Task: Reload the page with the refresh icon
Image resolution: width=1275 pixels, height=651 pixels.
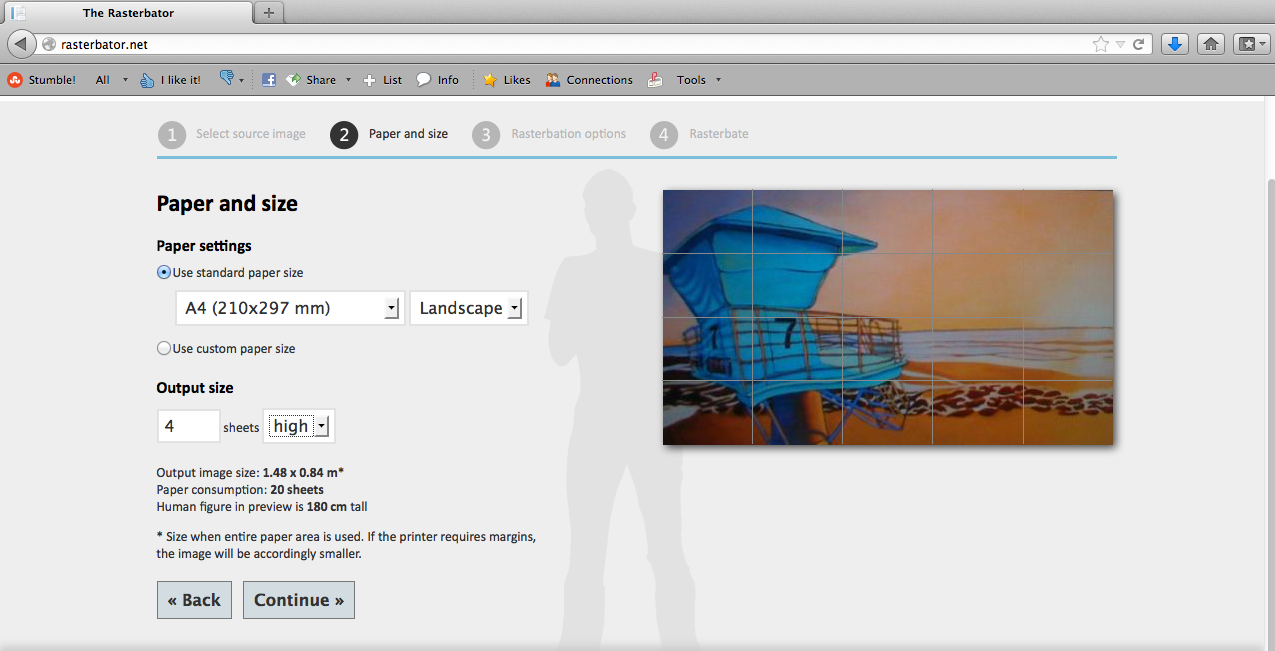Action: coord(1138,45)
